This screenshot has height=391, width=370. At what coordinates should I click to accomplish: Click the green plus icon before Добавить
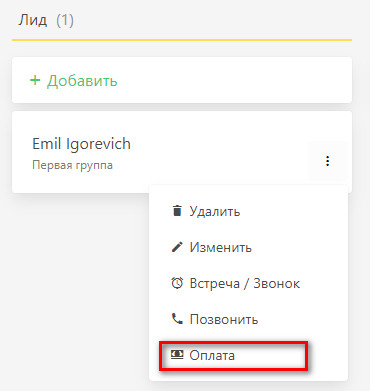pos(35,80)
